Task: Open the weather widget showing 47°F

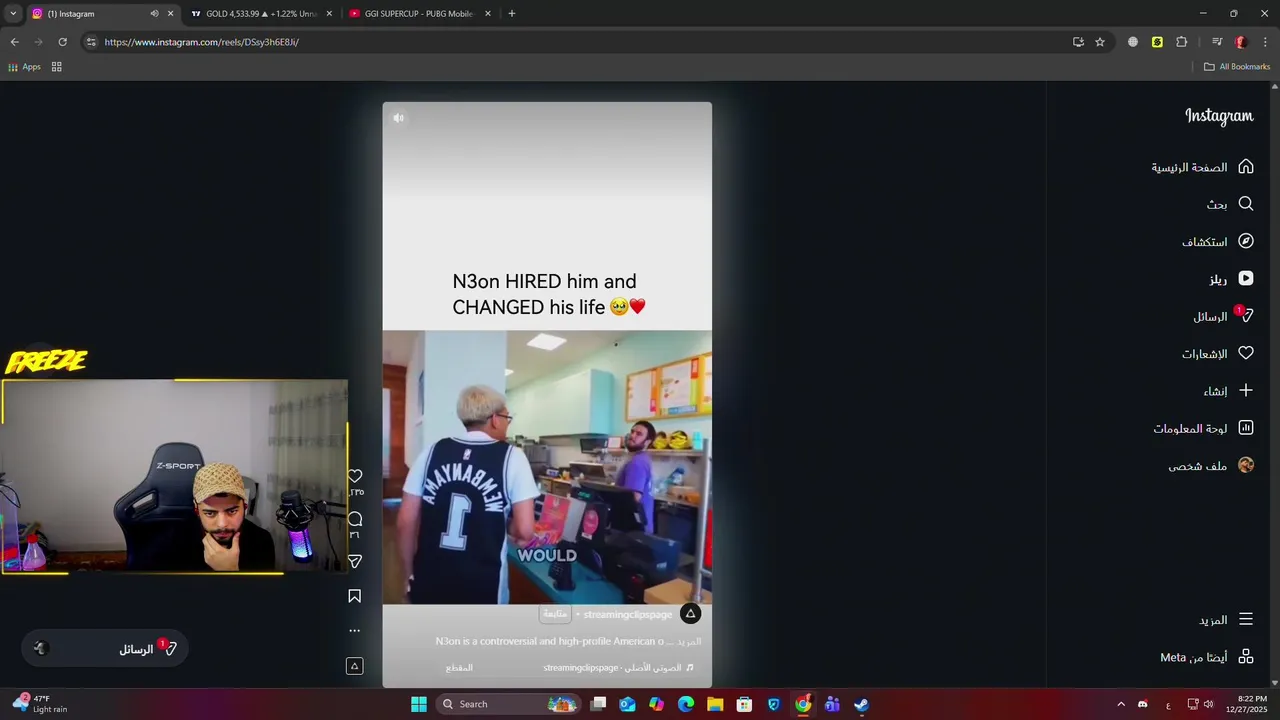Action: tap(40, 704)
